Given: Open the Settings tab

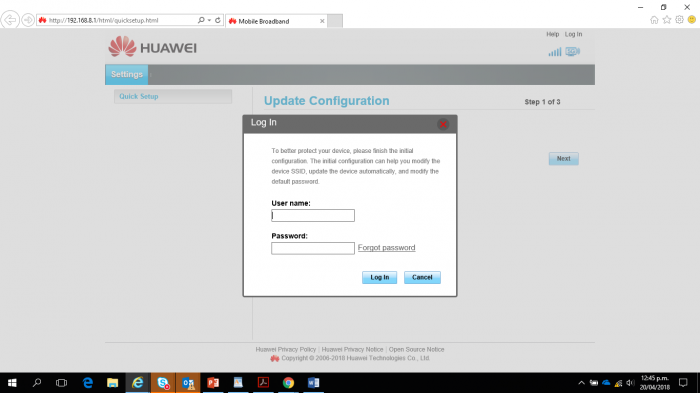Looking at the screenshot, I should click(127, 75).
